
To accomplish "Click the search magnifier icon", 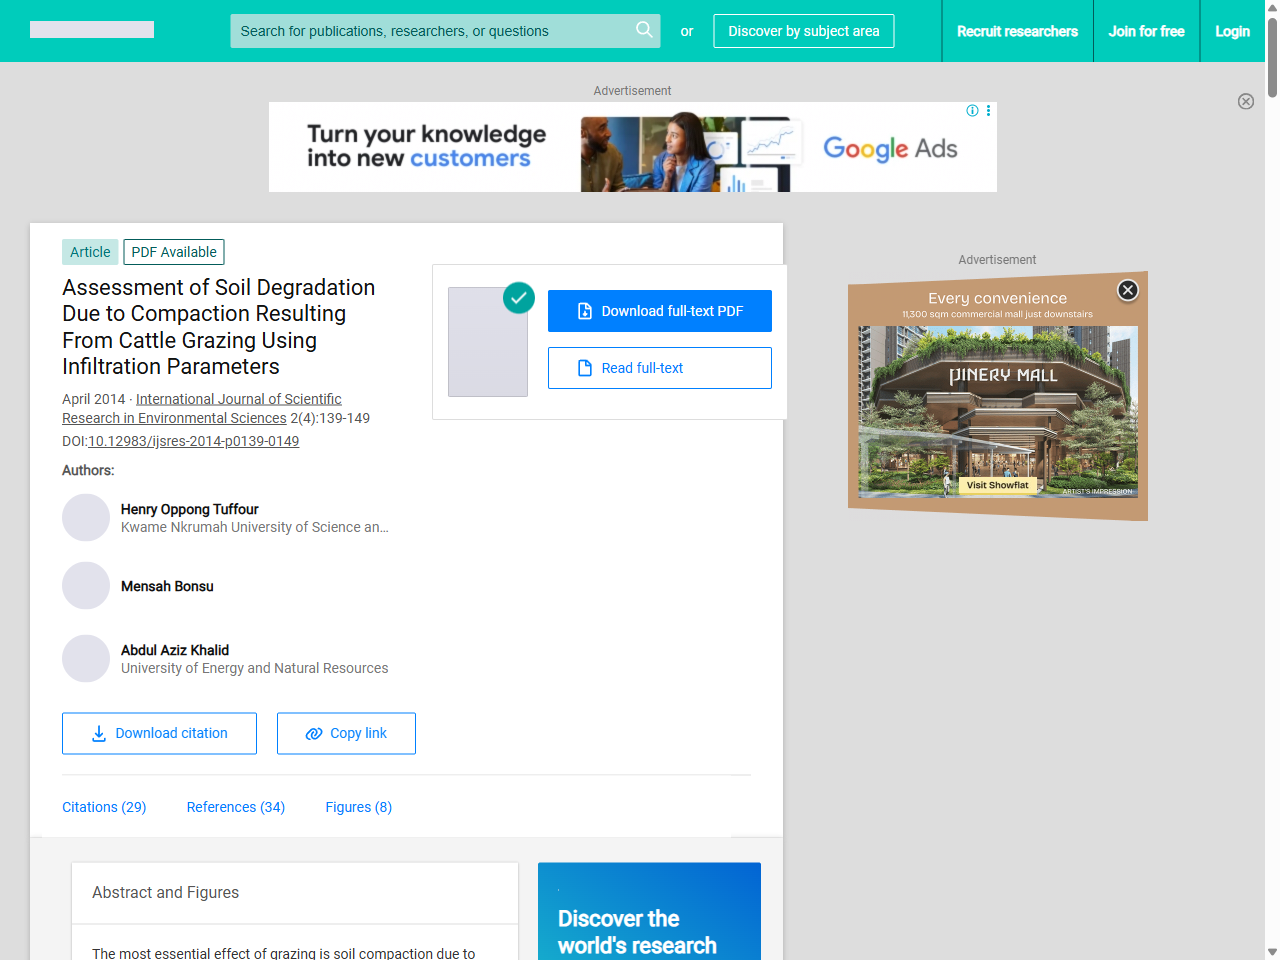I will click(x=644, y=30).
